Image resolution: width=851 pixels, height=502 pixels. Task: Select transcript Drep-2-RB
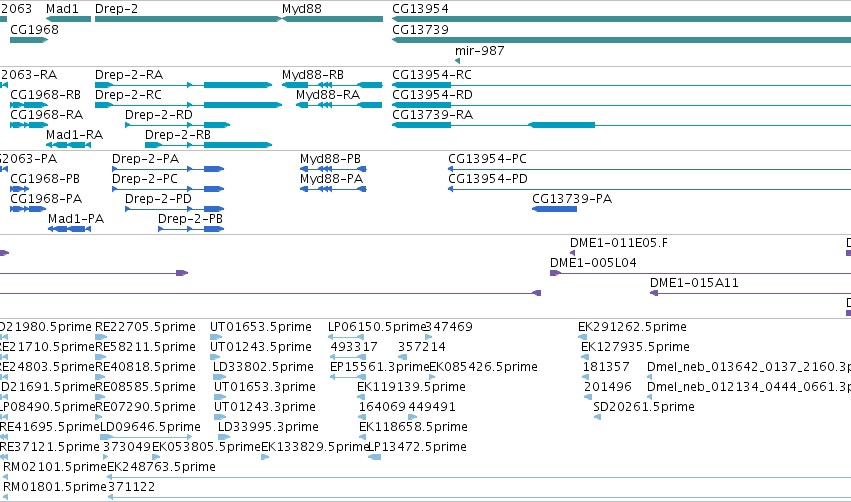[x=208, y=145]
